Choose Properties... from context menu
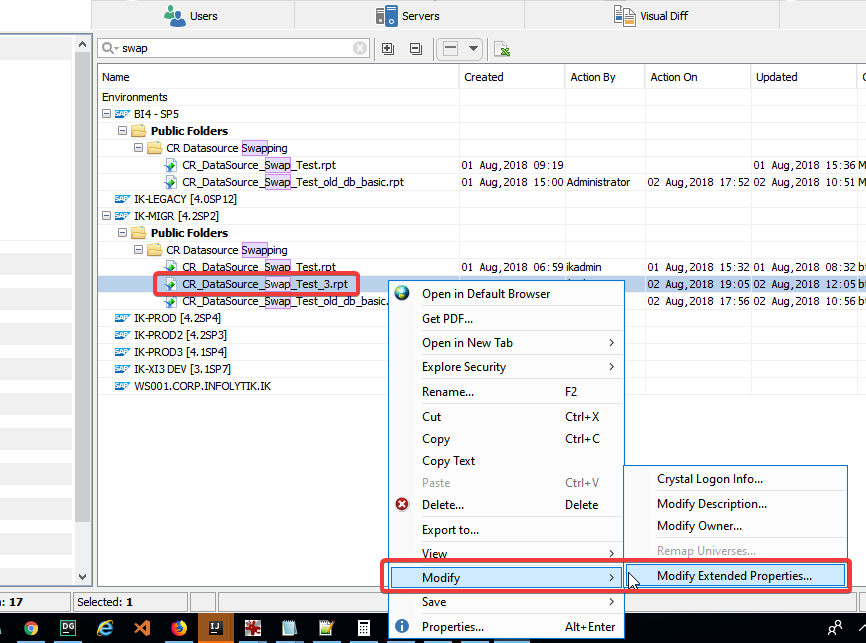 tap(506, 626)
